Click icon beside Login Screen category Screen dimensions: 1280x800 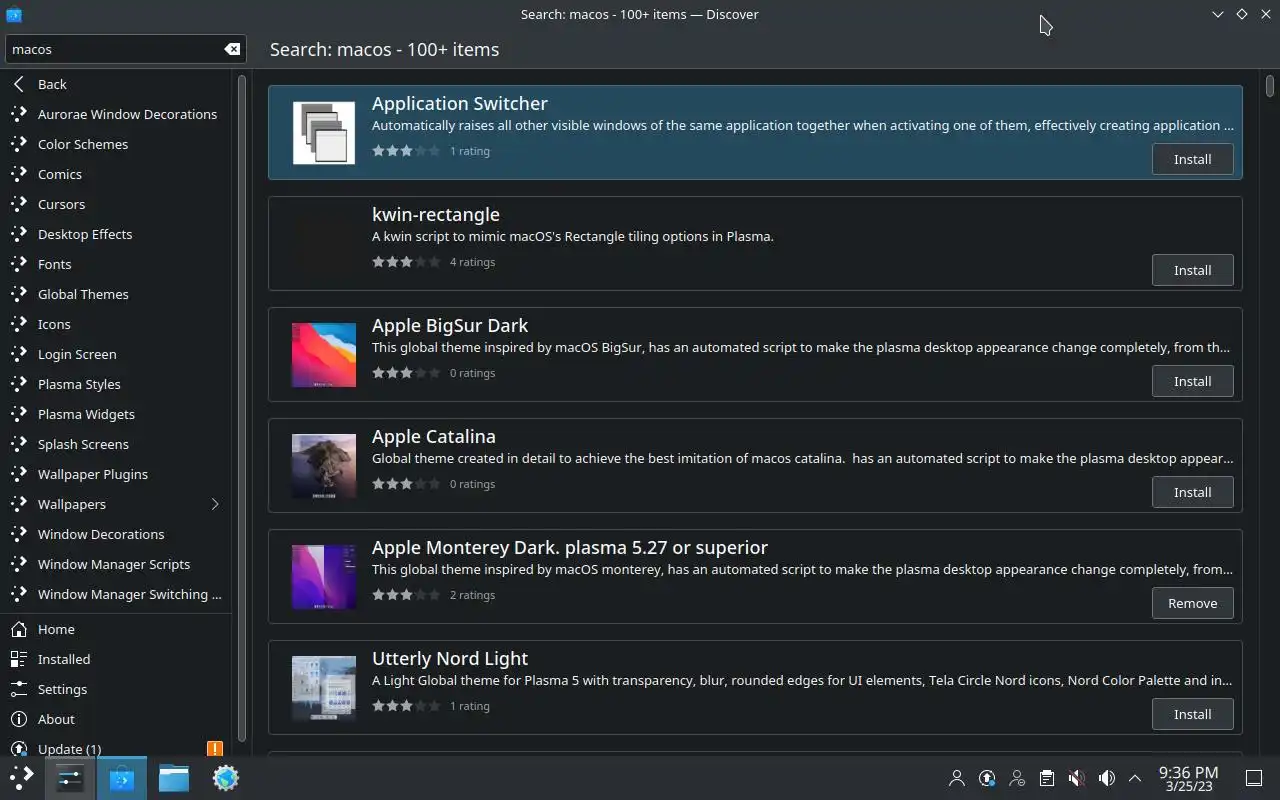click(19, 354)
